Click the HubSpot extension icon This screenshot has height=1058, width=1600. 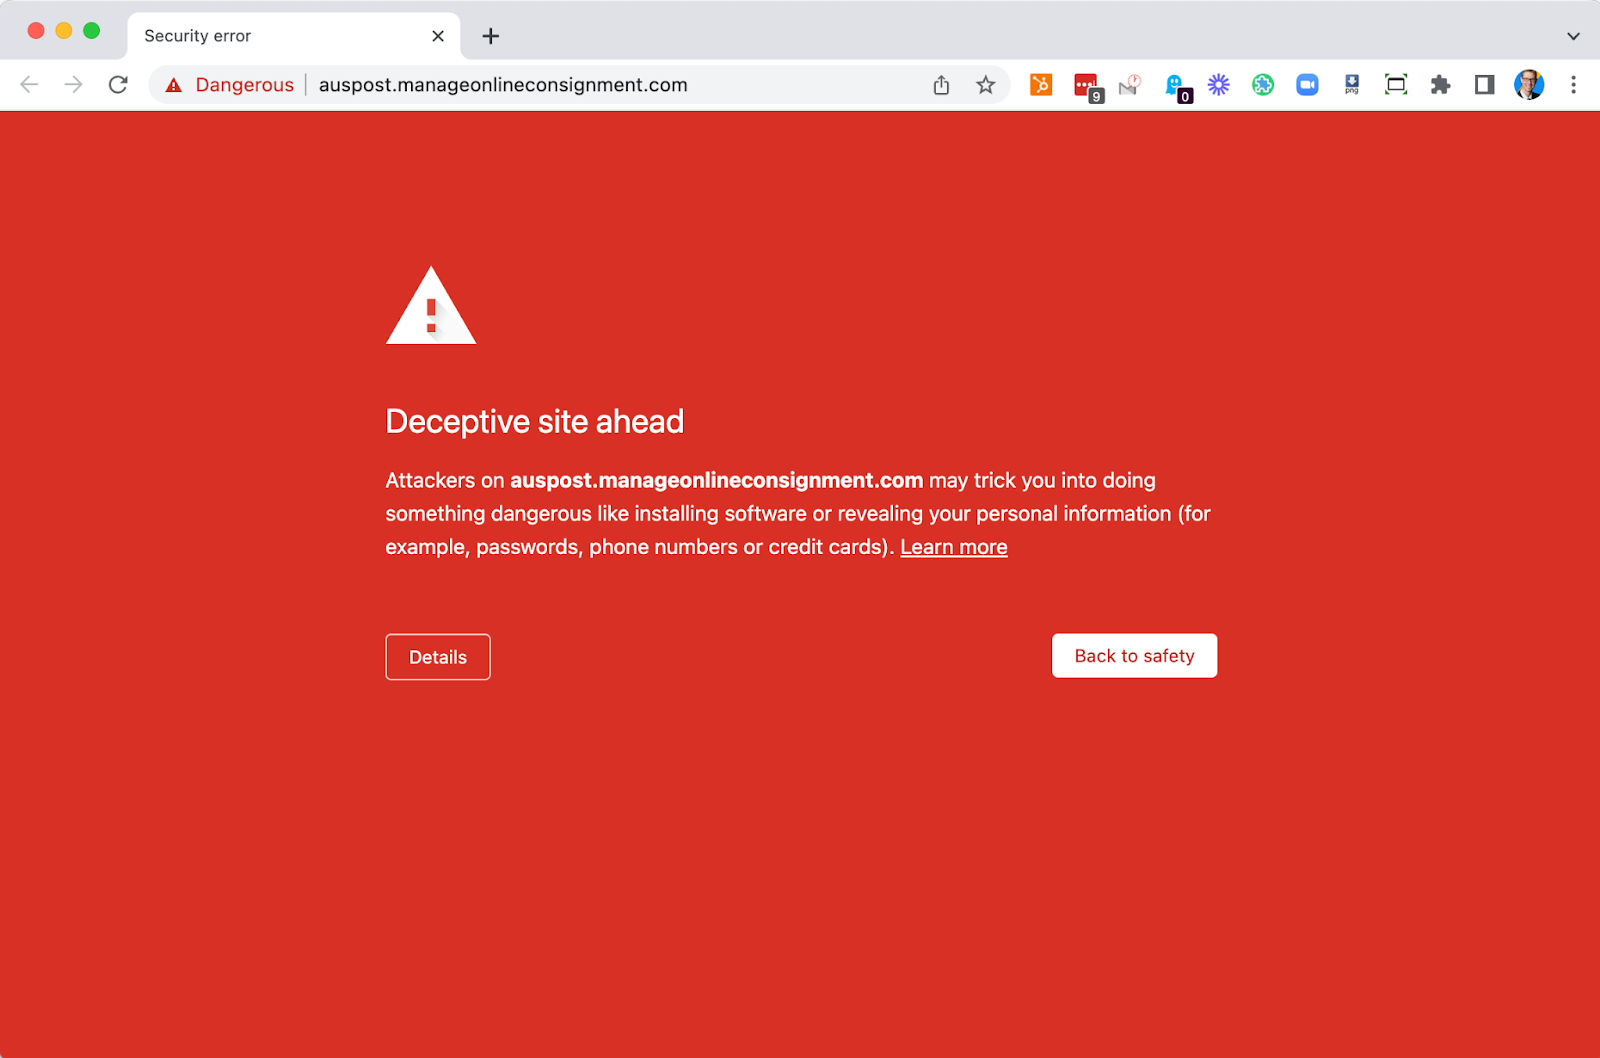pyautogui.click(x=1041, y=85)
